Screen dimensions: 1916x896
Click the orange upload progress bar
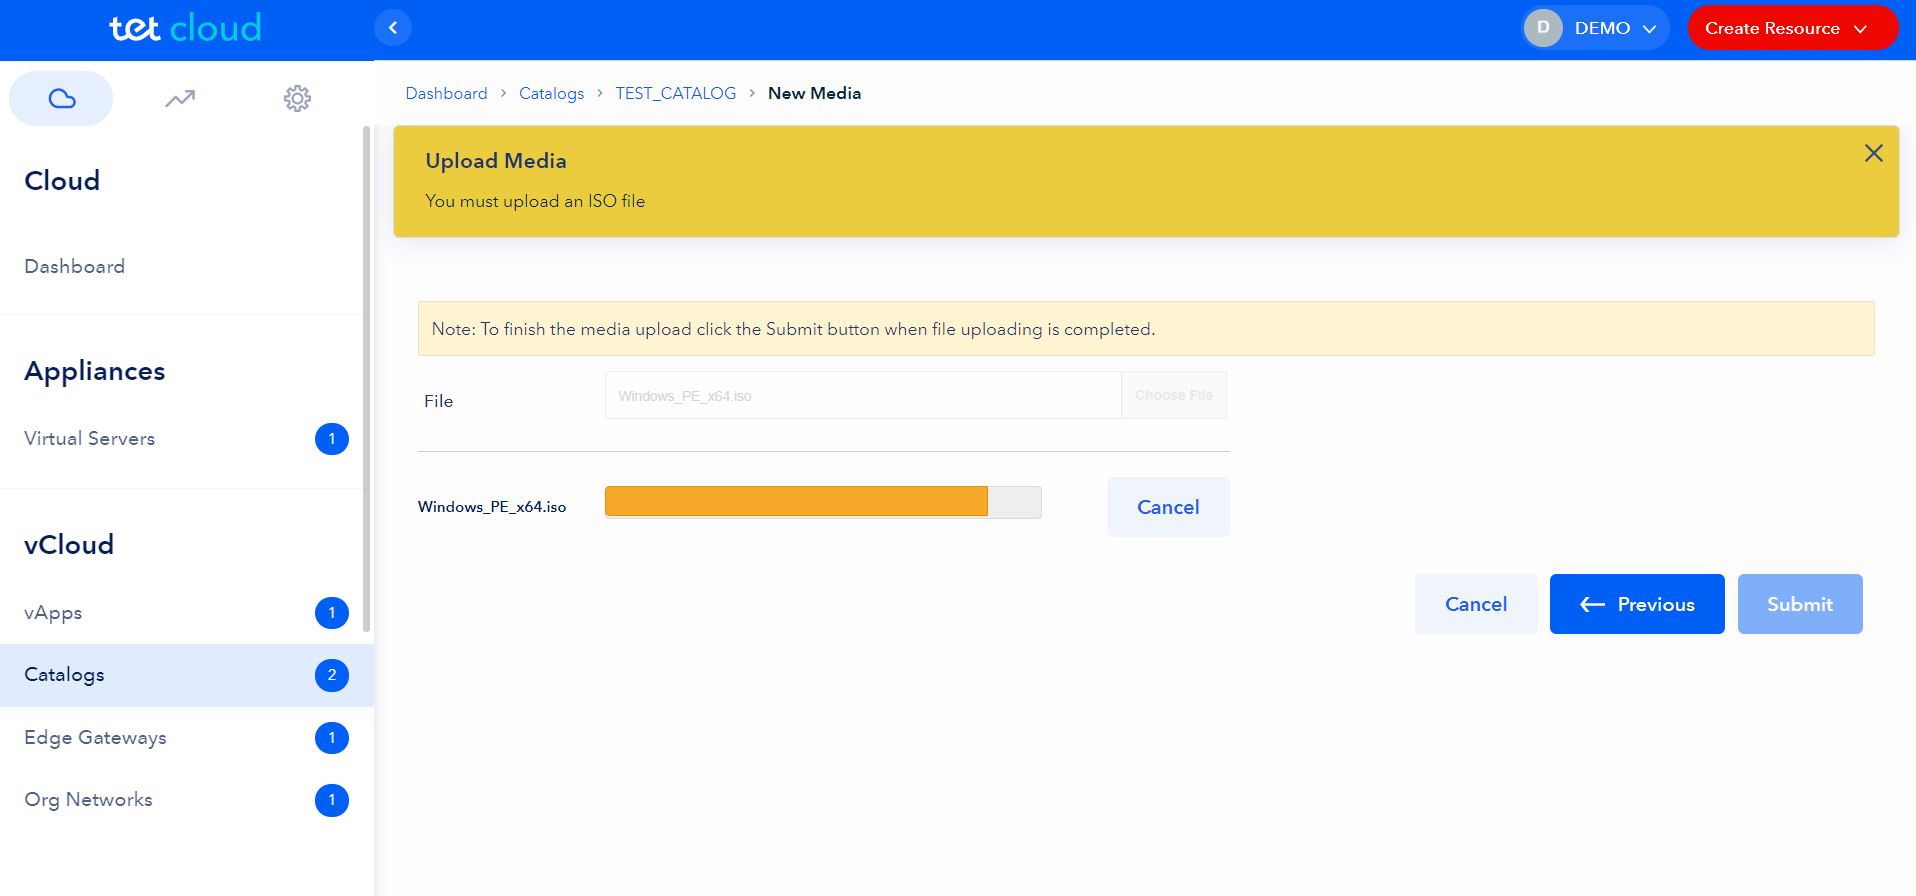(796, 502)
